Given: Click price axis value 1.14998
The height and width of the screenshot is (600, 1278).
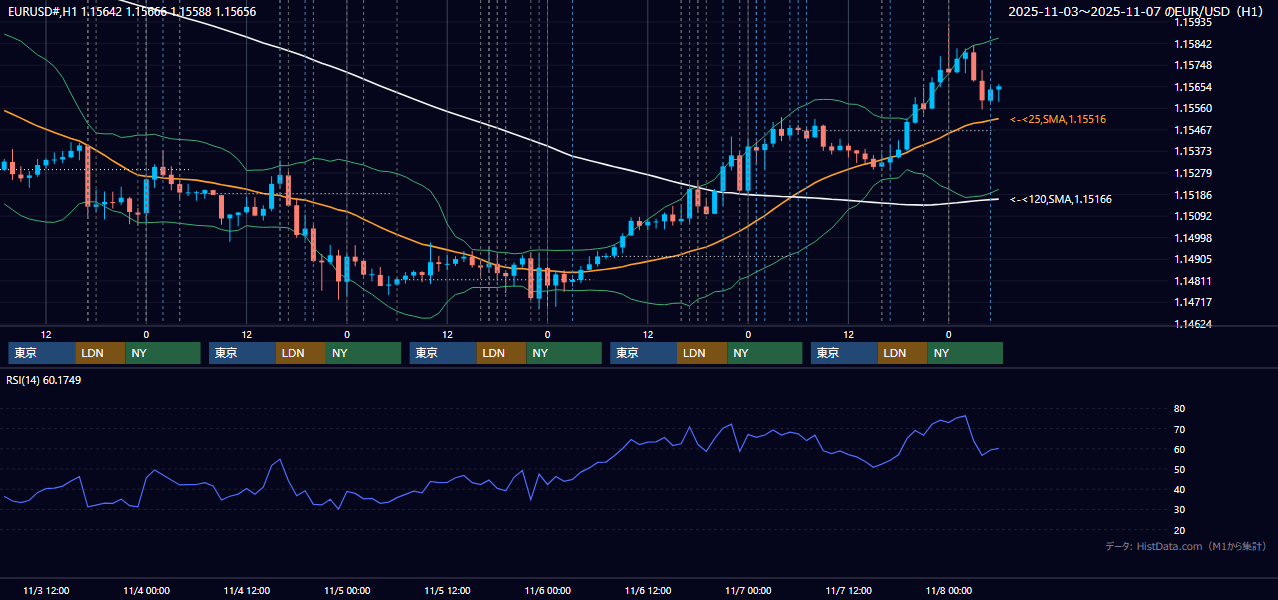Looking at the screenshot, I should click(1192, 238).
